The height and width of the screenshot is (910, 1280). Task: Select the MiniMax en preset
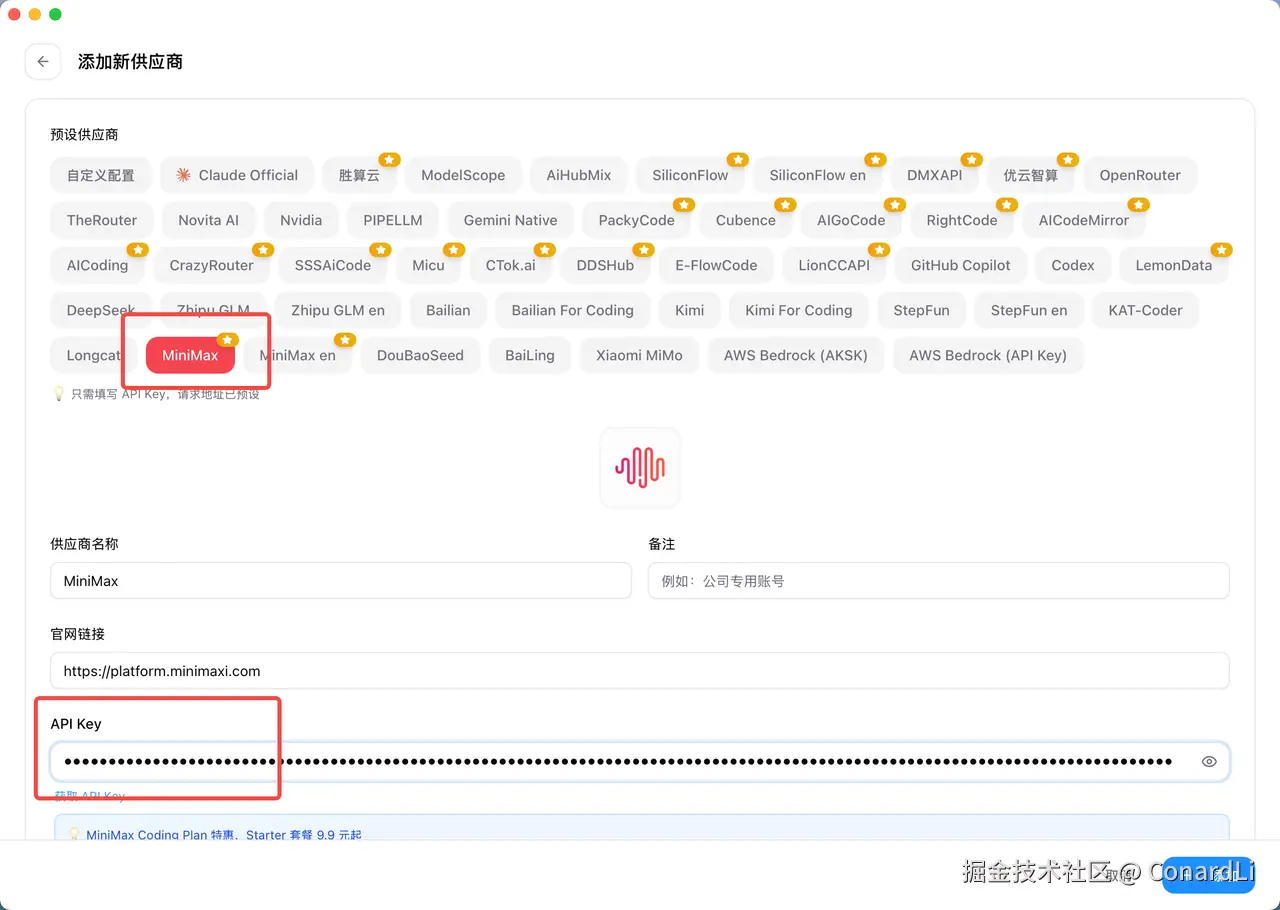click(298, 355)
